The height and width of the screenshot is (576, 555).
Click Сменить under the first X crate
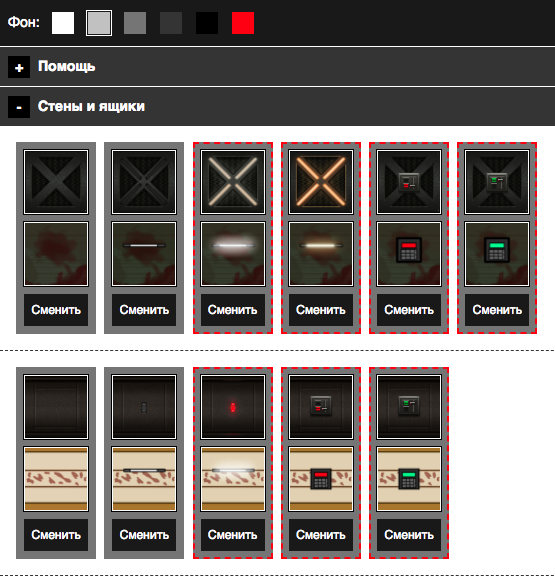pyautogui.click(x=56, y=310)
